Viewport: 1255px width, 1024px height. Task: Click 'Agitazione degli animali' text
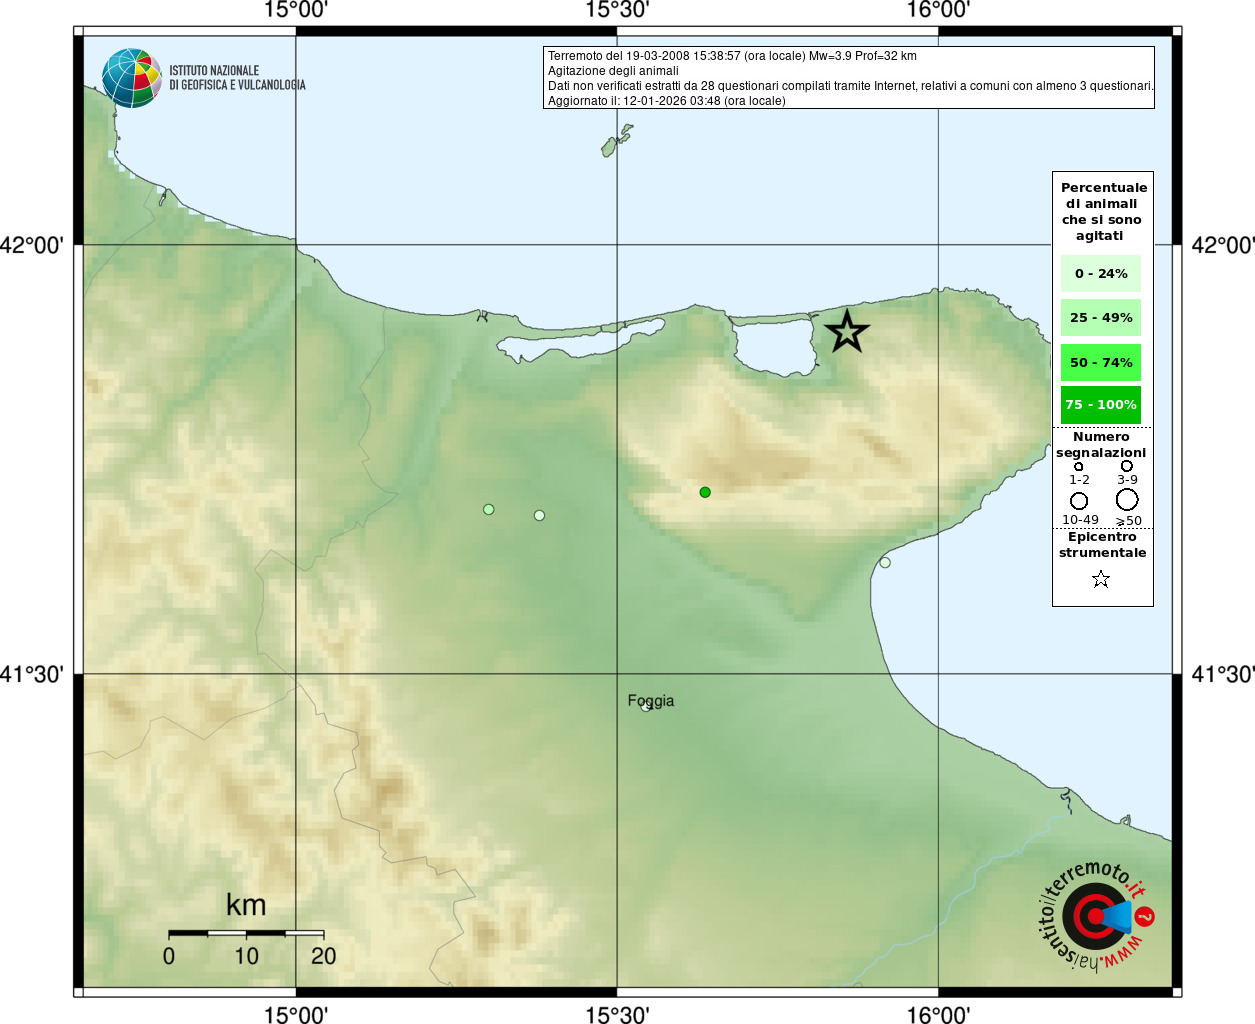click(x=613, y=71)
